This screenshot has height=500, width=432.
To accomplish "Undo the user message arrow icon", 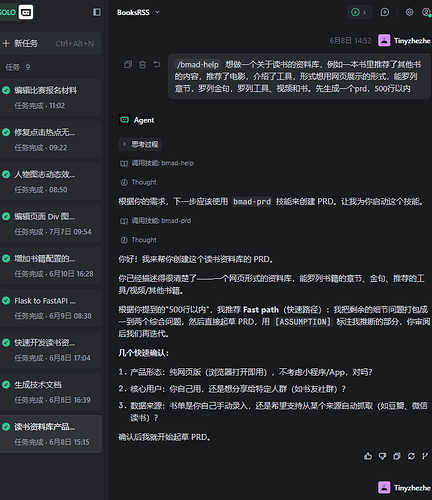I will [157, 64].
